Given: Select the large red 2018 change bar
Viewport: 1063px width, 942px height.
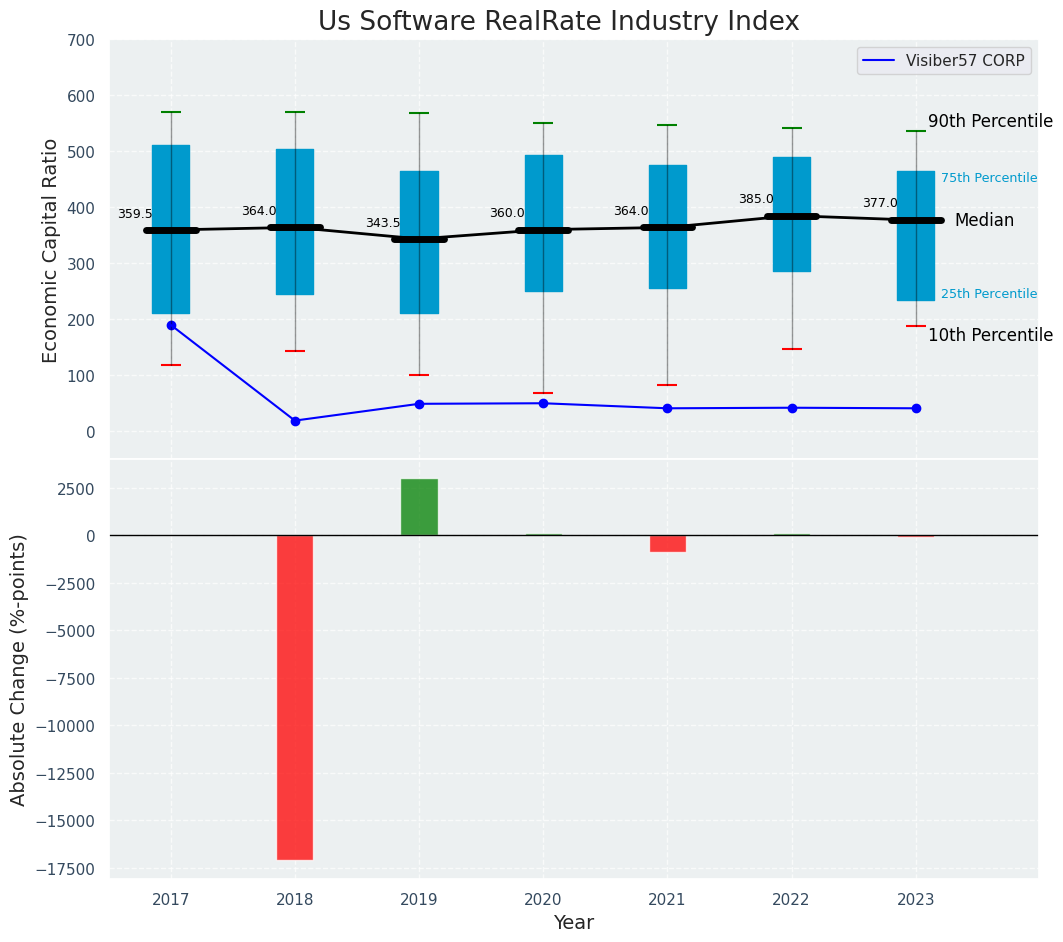Looking at the screenshot, I should coord(295,697).
